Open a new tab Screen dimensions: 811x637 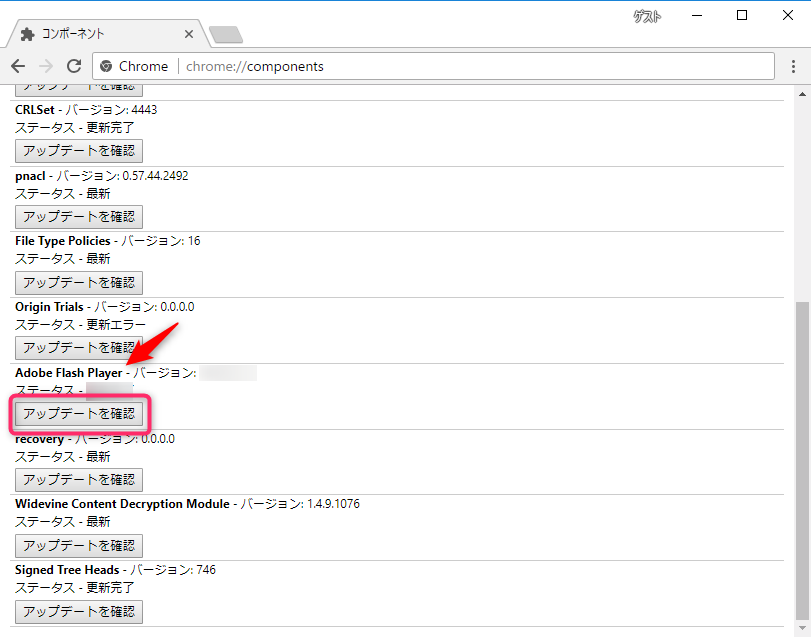226,35
